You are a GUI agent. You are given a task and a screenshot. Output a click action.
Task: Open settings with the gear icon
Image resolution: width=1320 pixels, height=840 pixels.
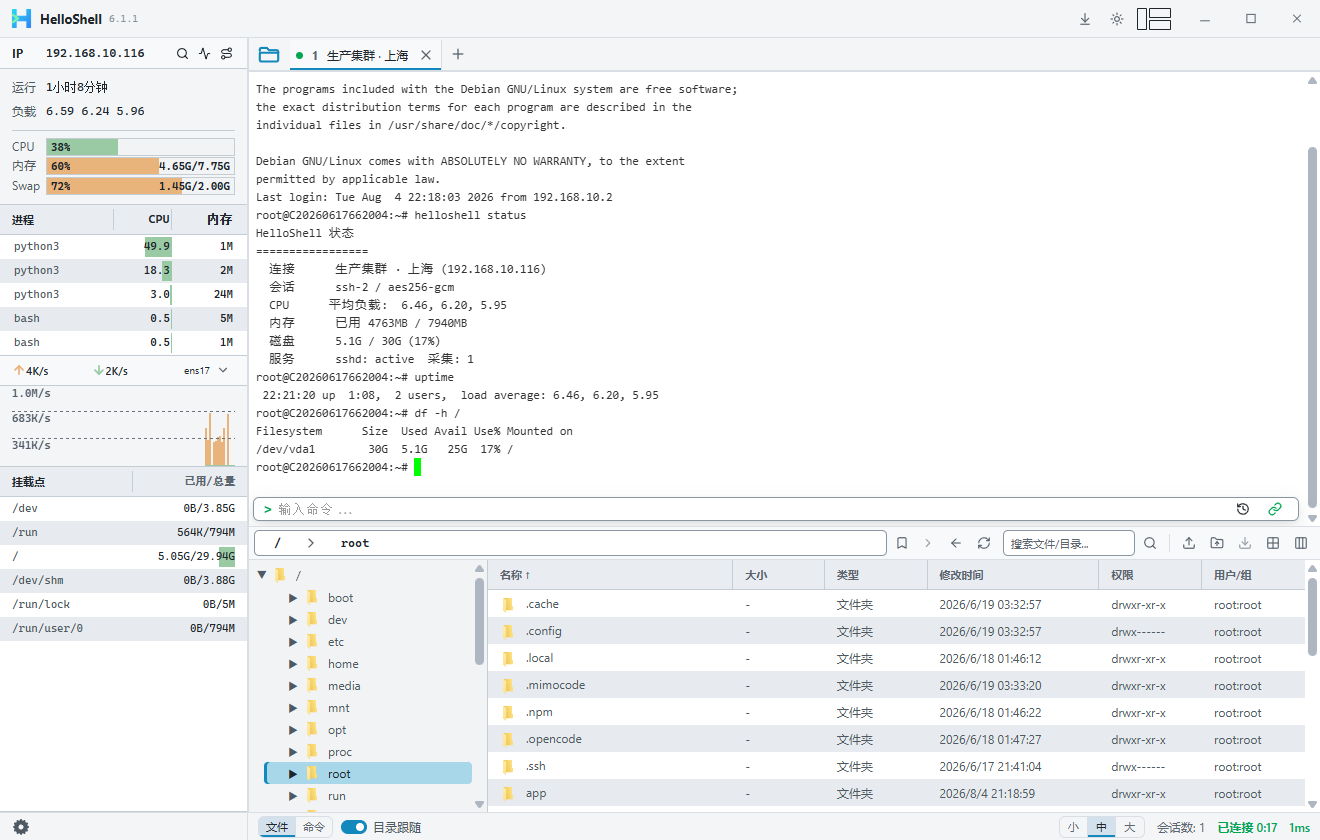tap(21, 827)
